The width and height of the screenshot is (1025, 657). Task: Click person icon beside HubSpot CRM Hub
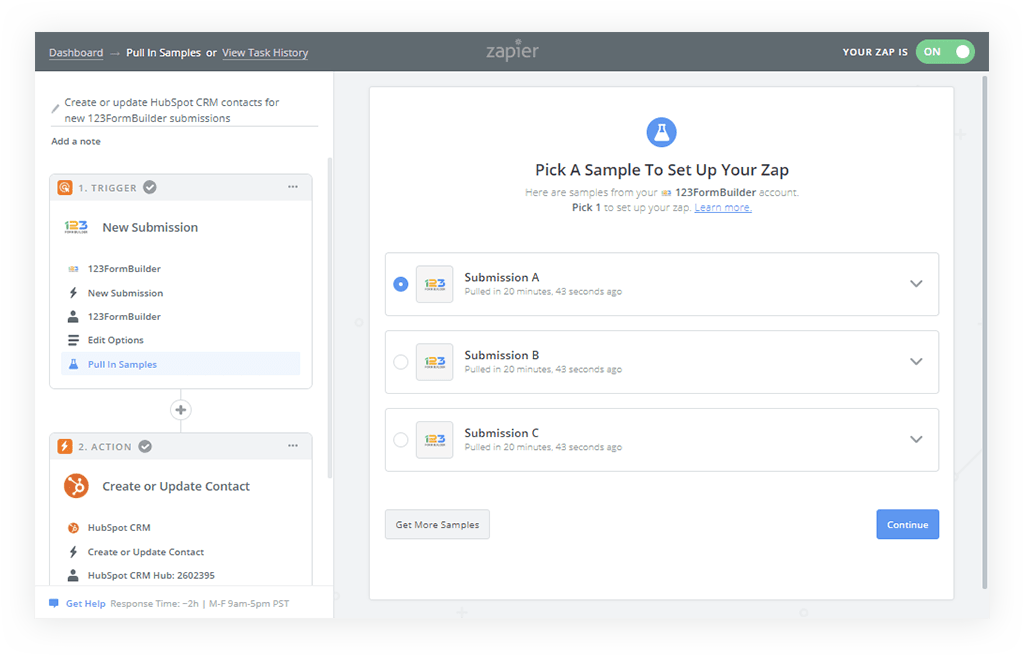click(73, 575)
